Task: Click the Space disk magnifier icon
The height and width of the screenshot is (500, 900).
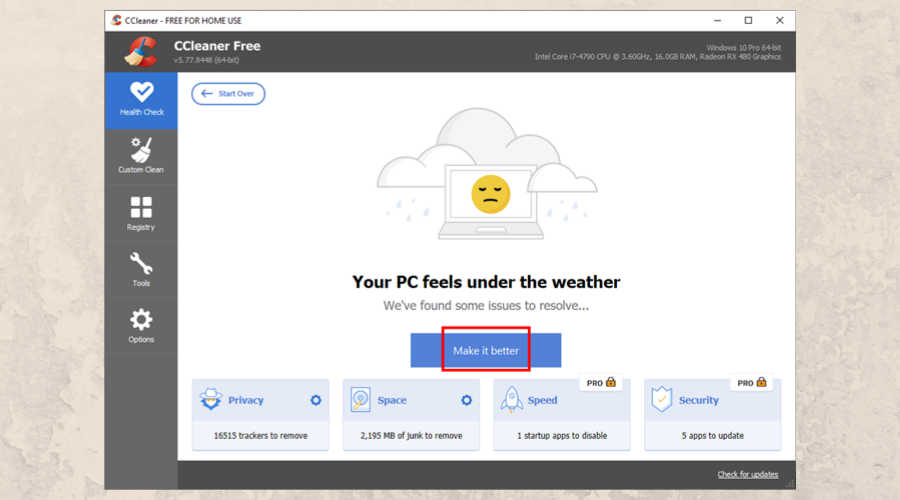Action: 360,400
